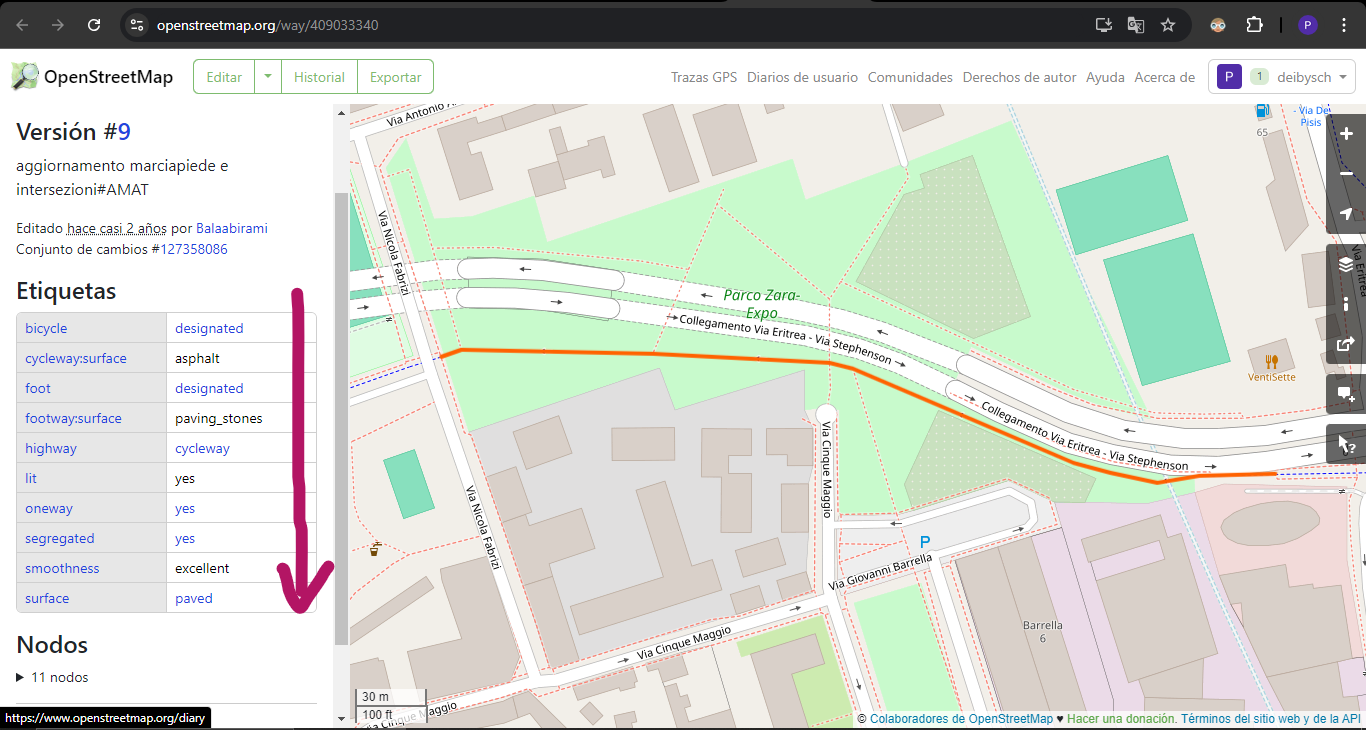
Task: View site information in address bar
Action: click(x=137, y=25)
